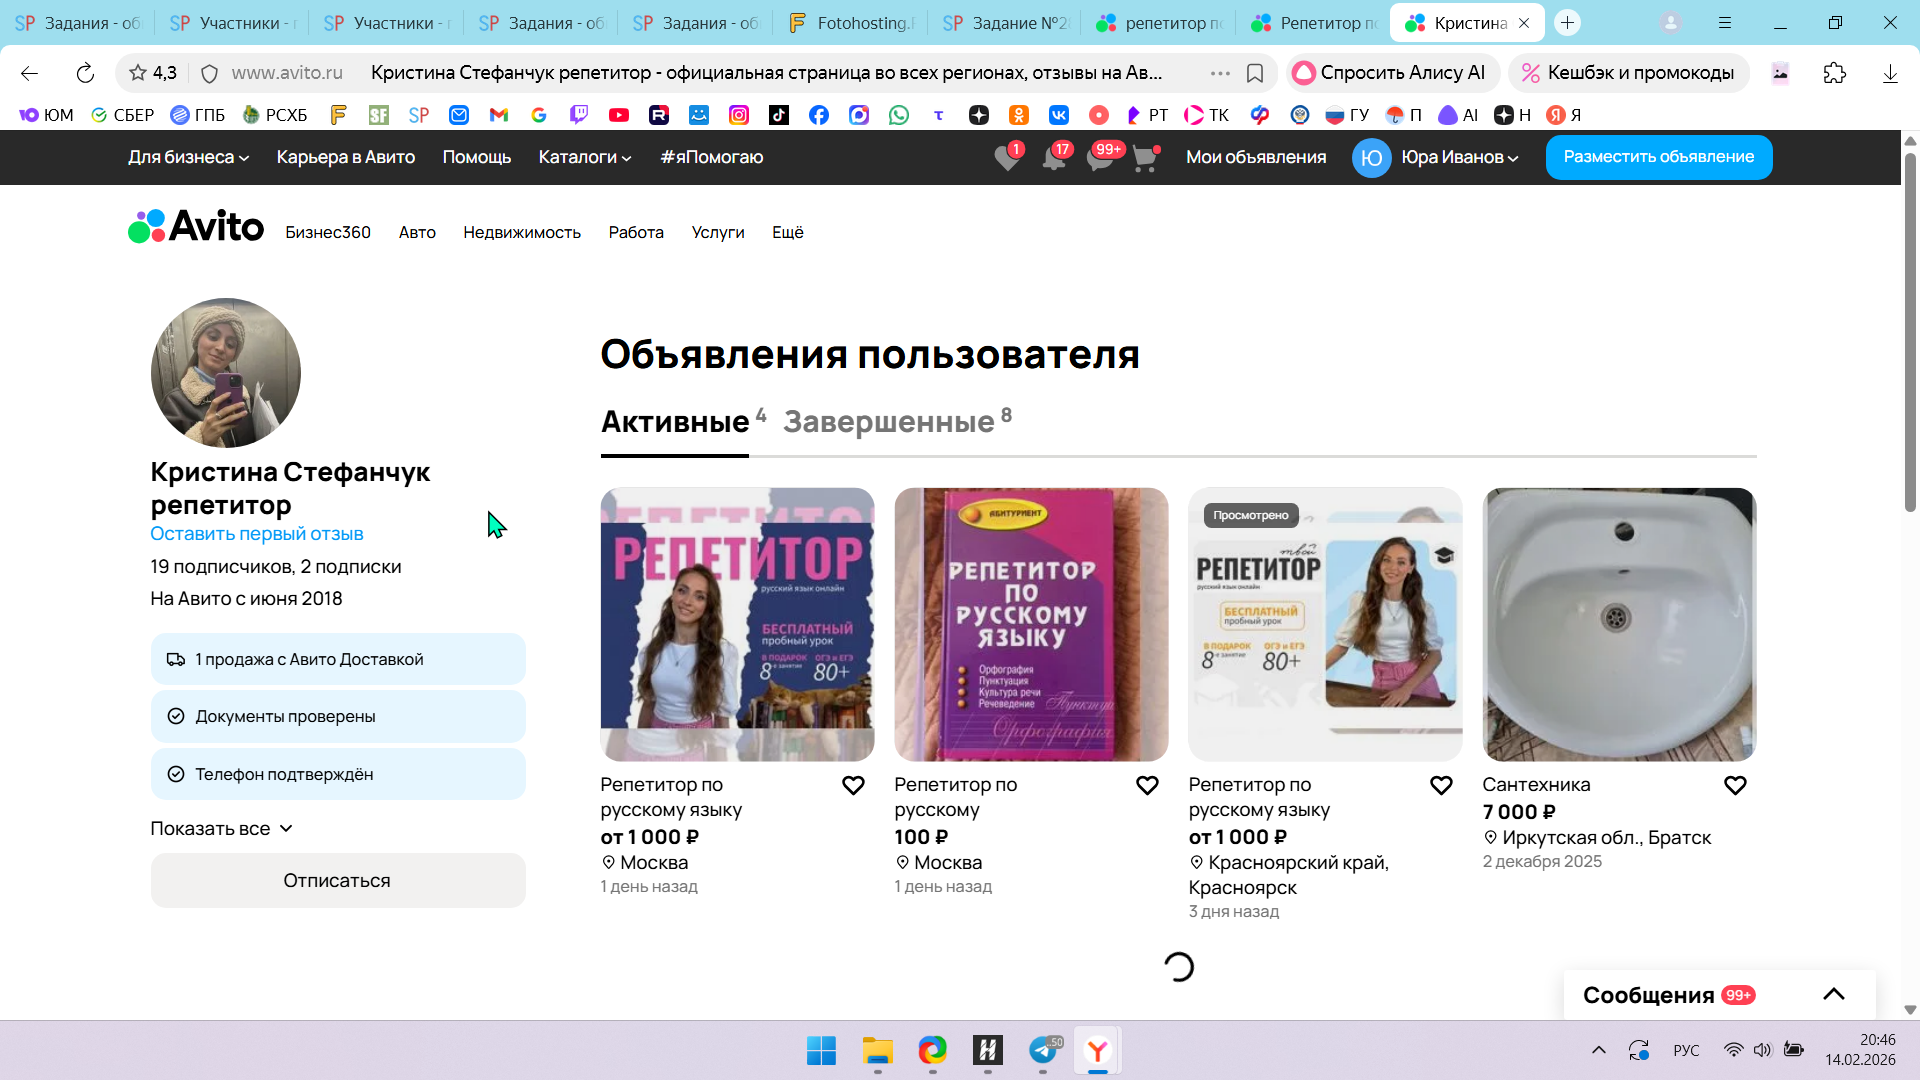Viewport: 1920px width, 1080px height.
Task: Open the favorites heart icon in header
Action: point(1007,158)
